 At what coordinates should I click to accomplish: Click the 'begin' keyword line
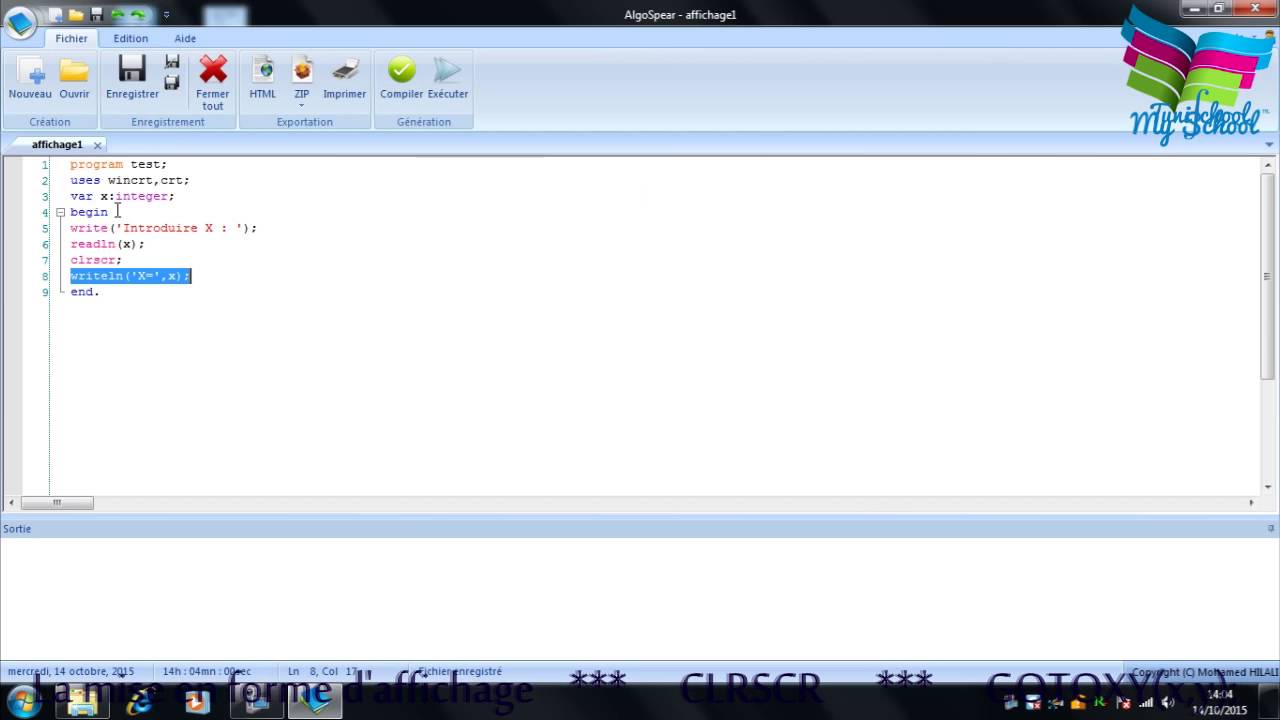(x=89, y=212)
